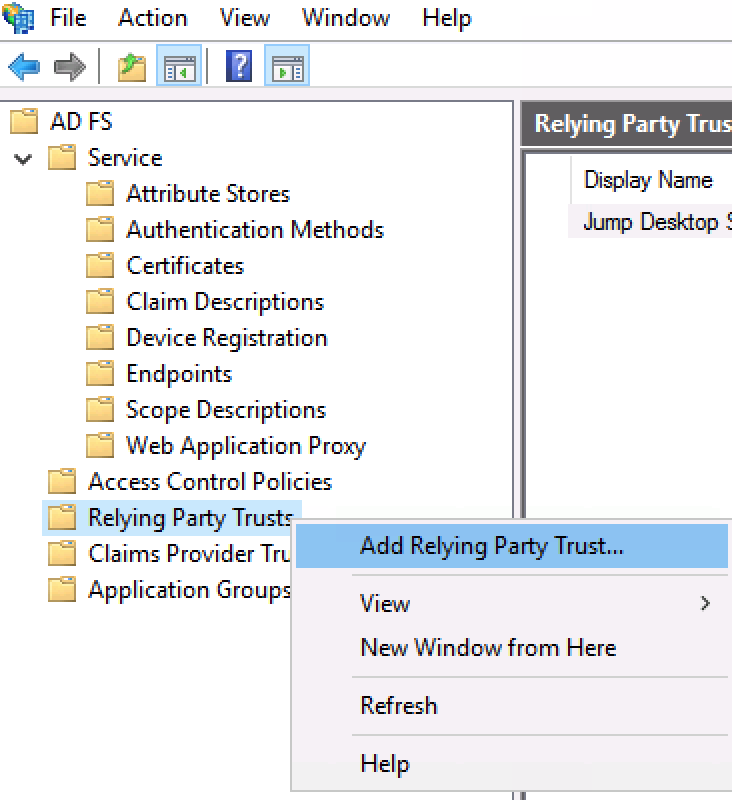Viewport: 732px width, 800px height.
Task: Collapse the Service tree node
Action: click(x=23, y=159)
